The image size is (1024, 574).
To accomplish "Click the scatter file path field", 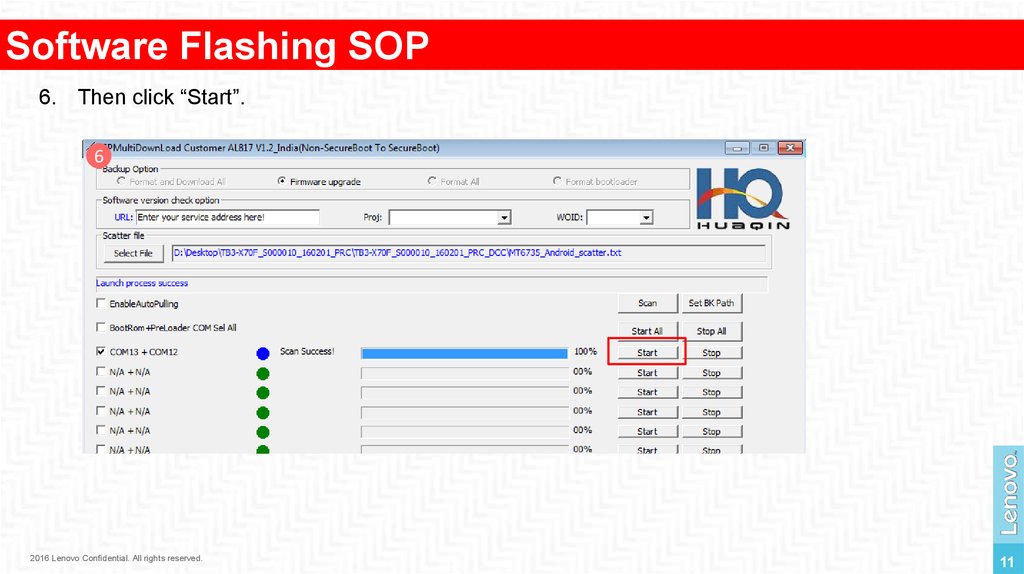I will 468,253.
